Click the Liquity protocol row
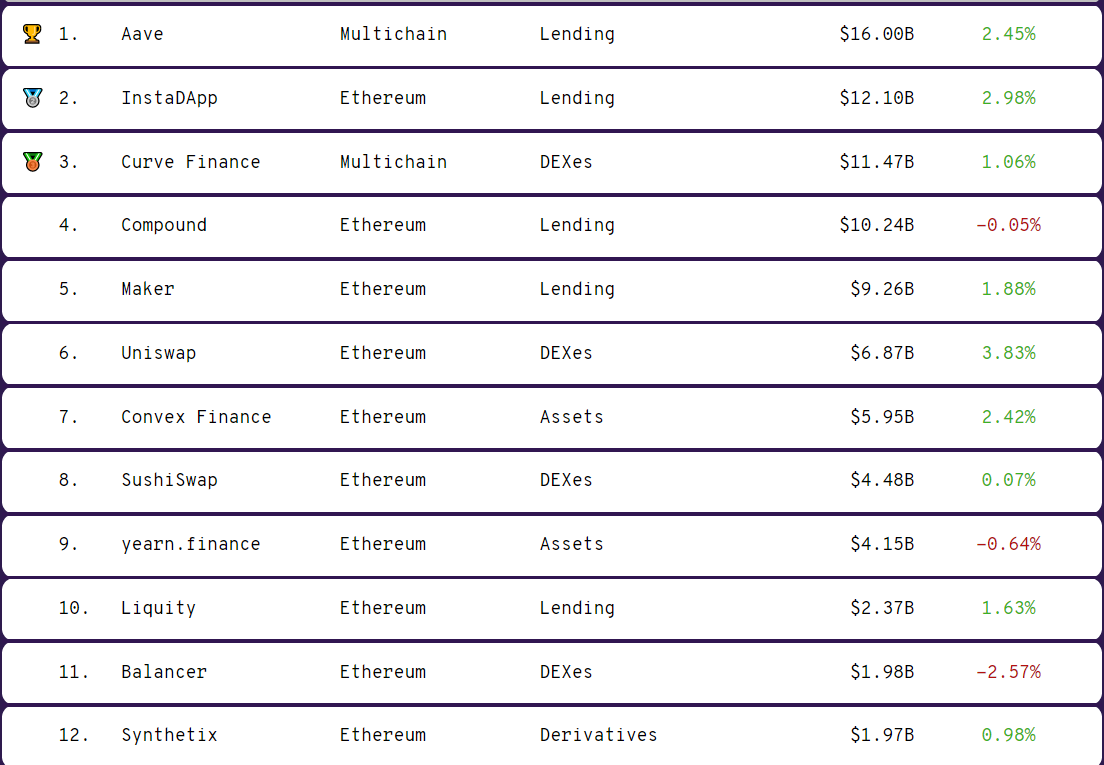This screenshot has height=765, width=1104. point(552,609)
